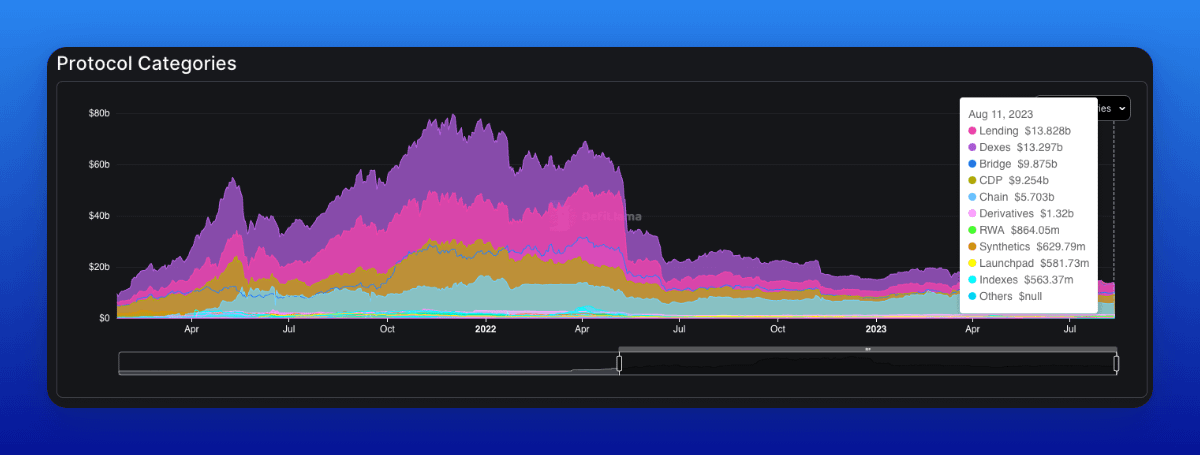Click the selected range move bar
The image size is (1200, 455).
tap(867, 349)
